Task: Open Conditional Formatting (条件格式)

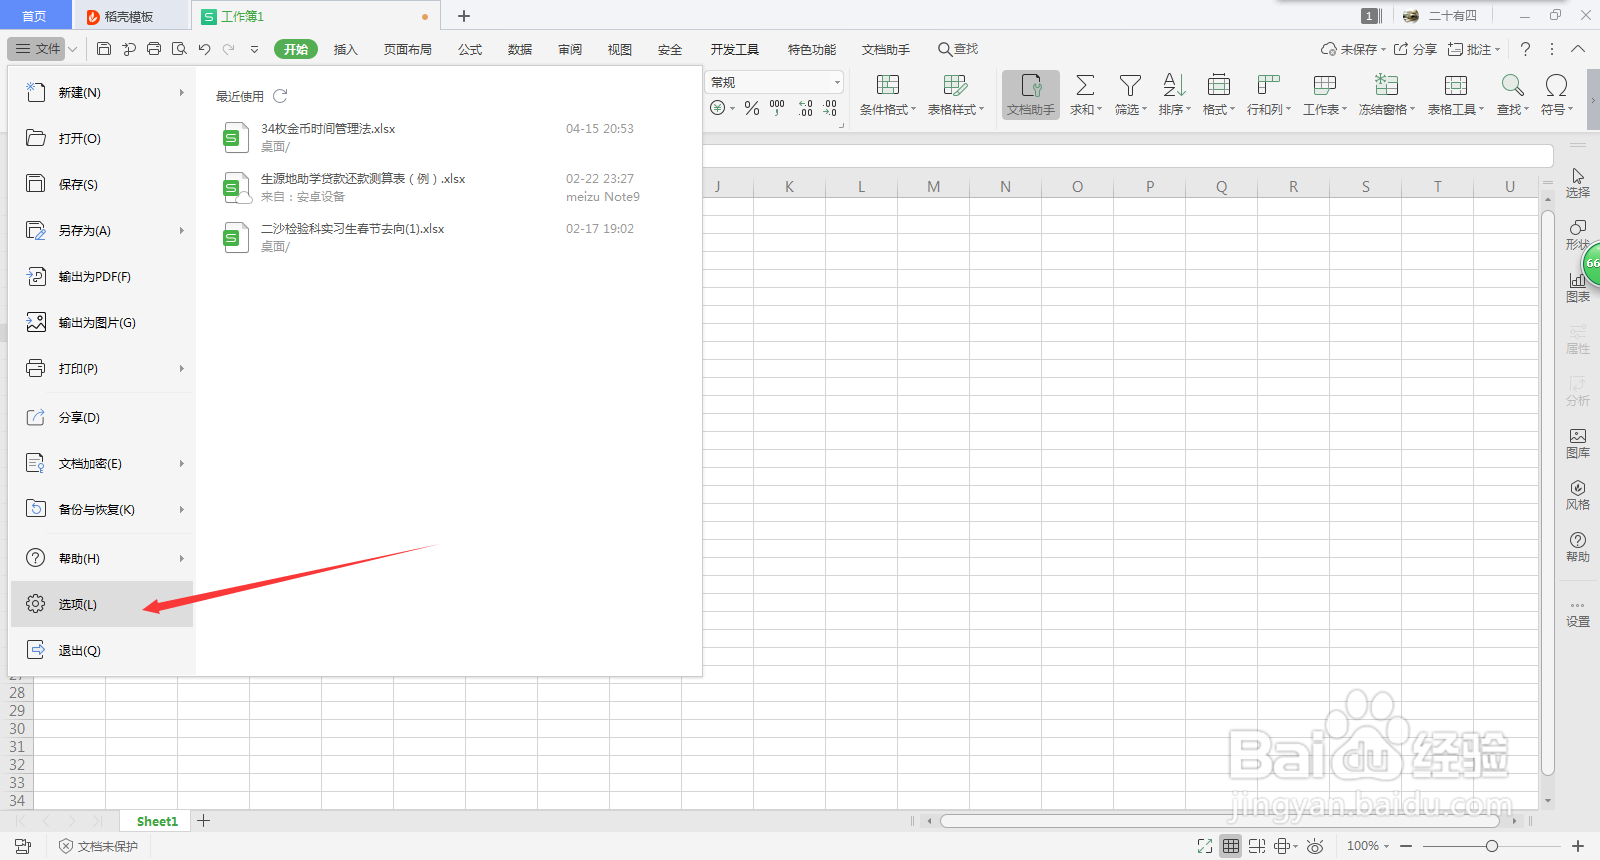Action: click(x=888, y=95)
